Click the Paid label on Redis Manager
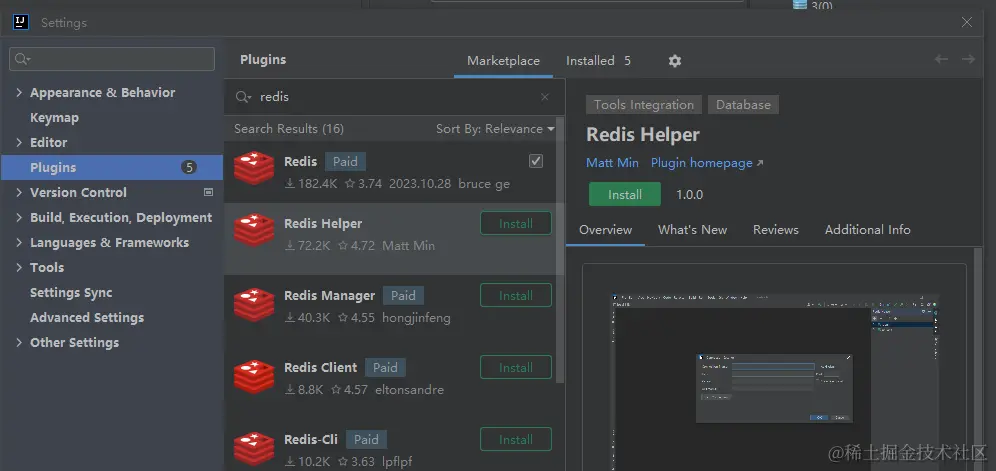Image resolution: width=996 pixels, height=471 pixels. (x=403, y=296)
